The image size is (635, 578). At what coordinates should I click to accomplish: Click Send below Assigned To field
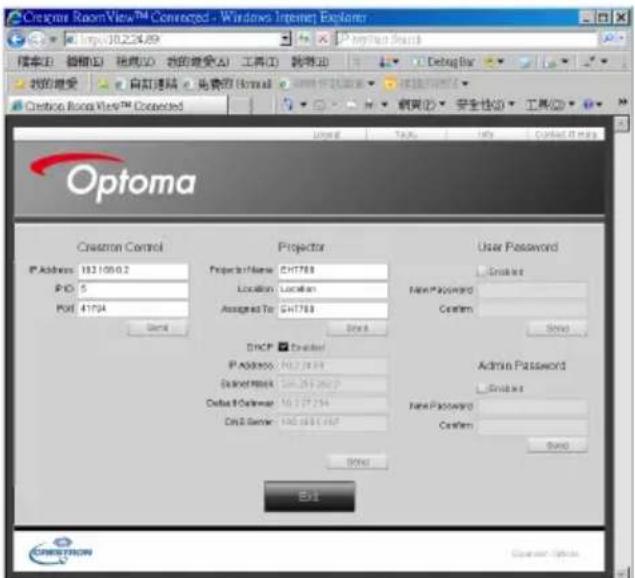point(357,328)
